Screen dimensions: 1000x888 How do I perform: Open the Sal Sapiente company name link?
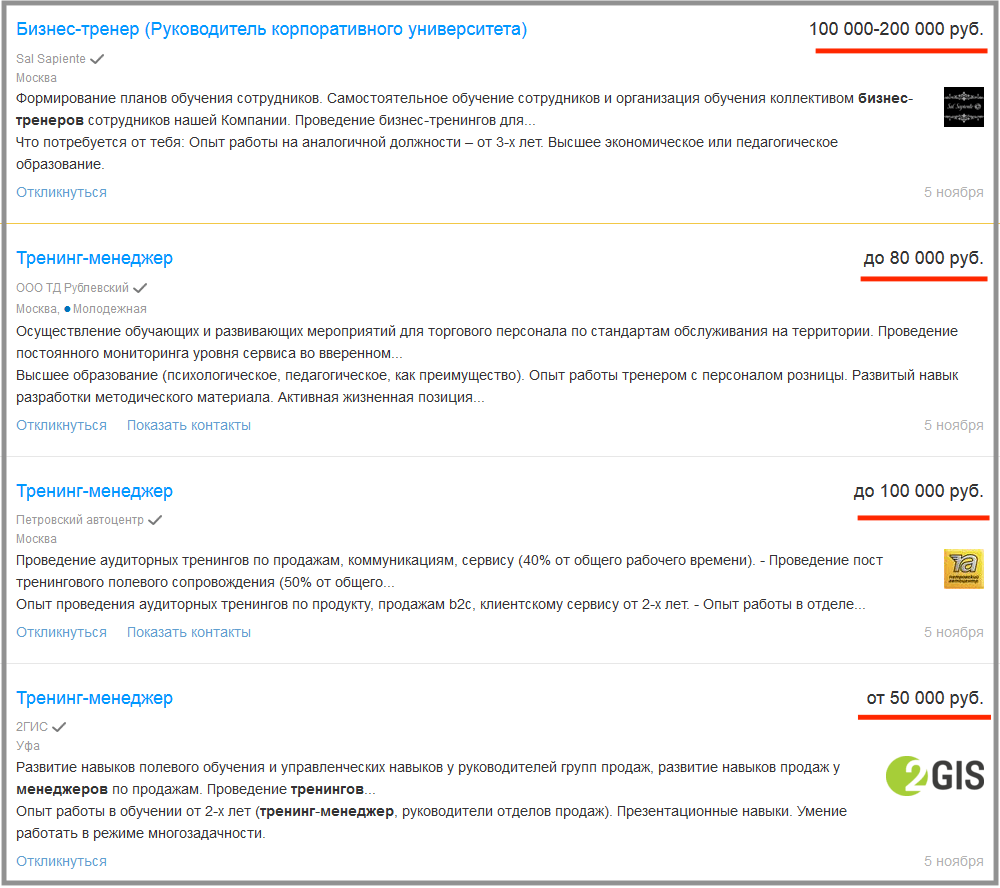[x=51, y=59]
